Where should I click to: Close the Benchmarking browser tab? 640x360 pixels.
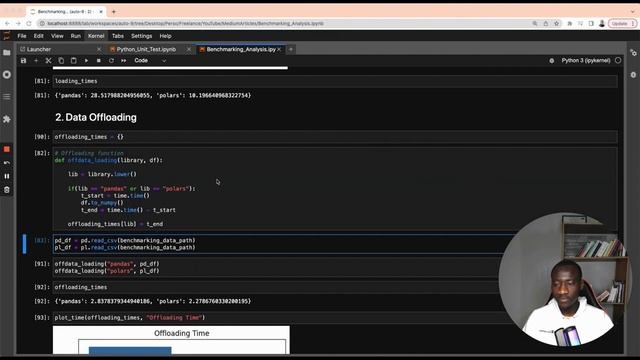point(101,11)
